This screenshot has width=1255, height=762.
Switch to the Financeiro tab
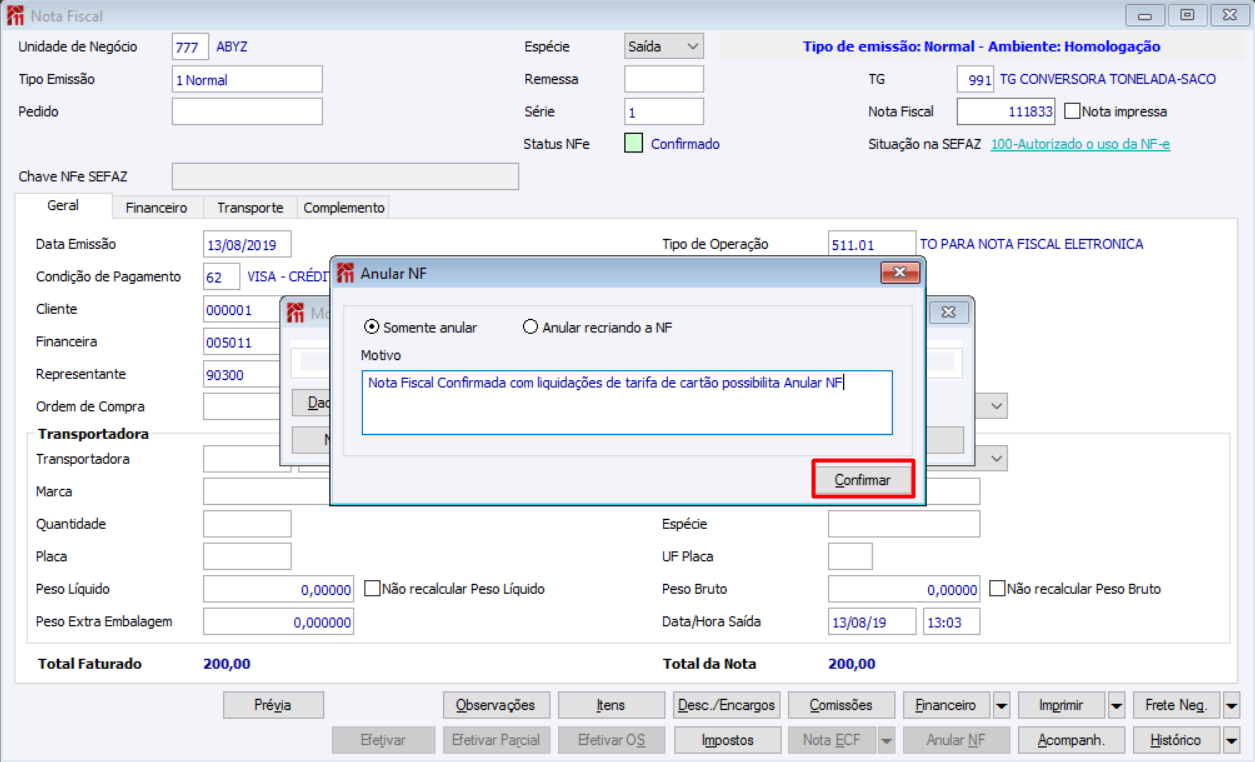click(x=156, y=207)
